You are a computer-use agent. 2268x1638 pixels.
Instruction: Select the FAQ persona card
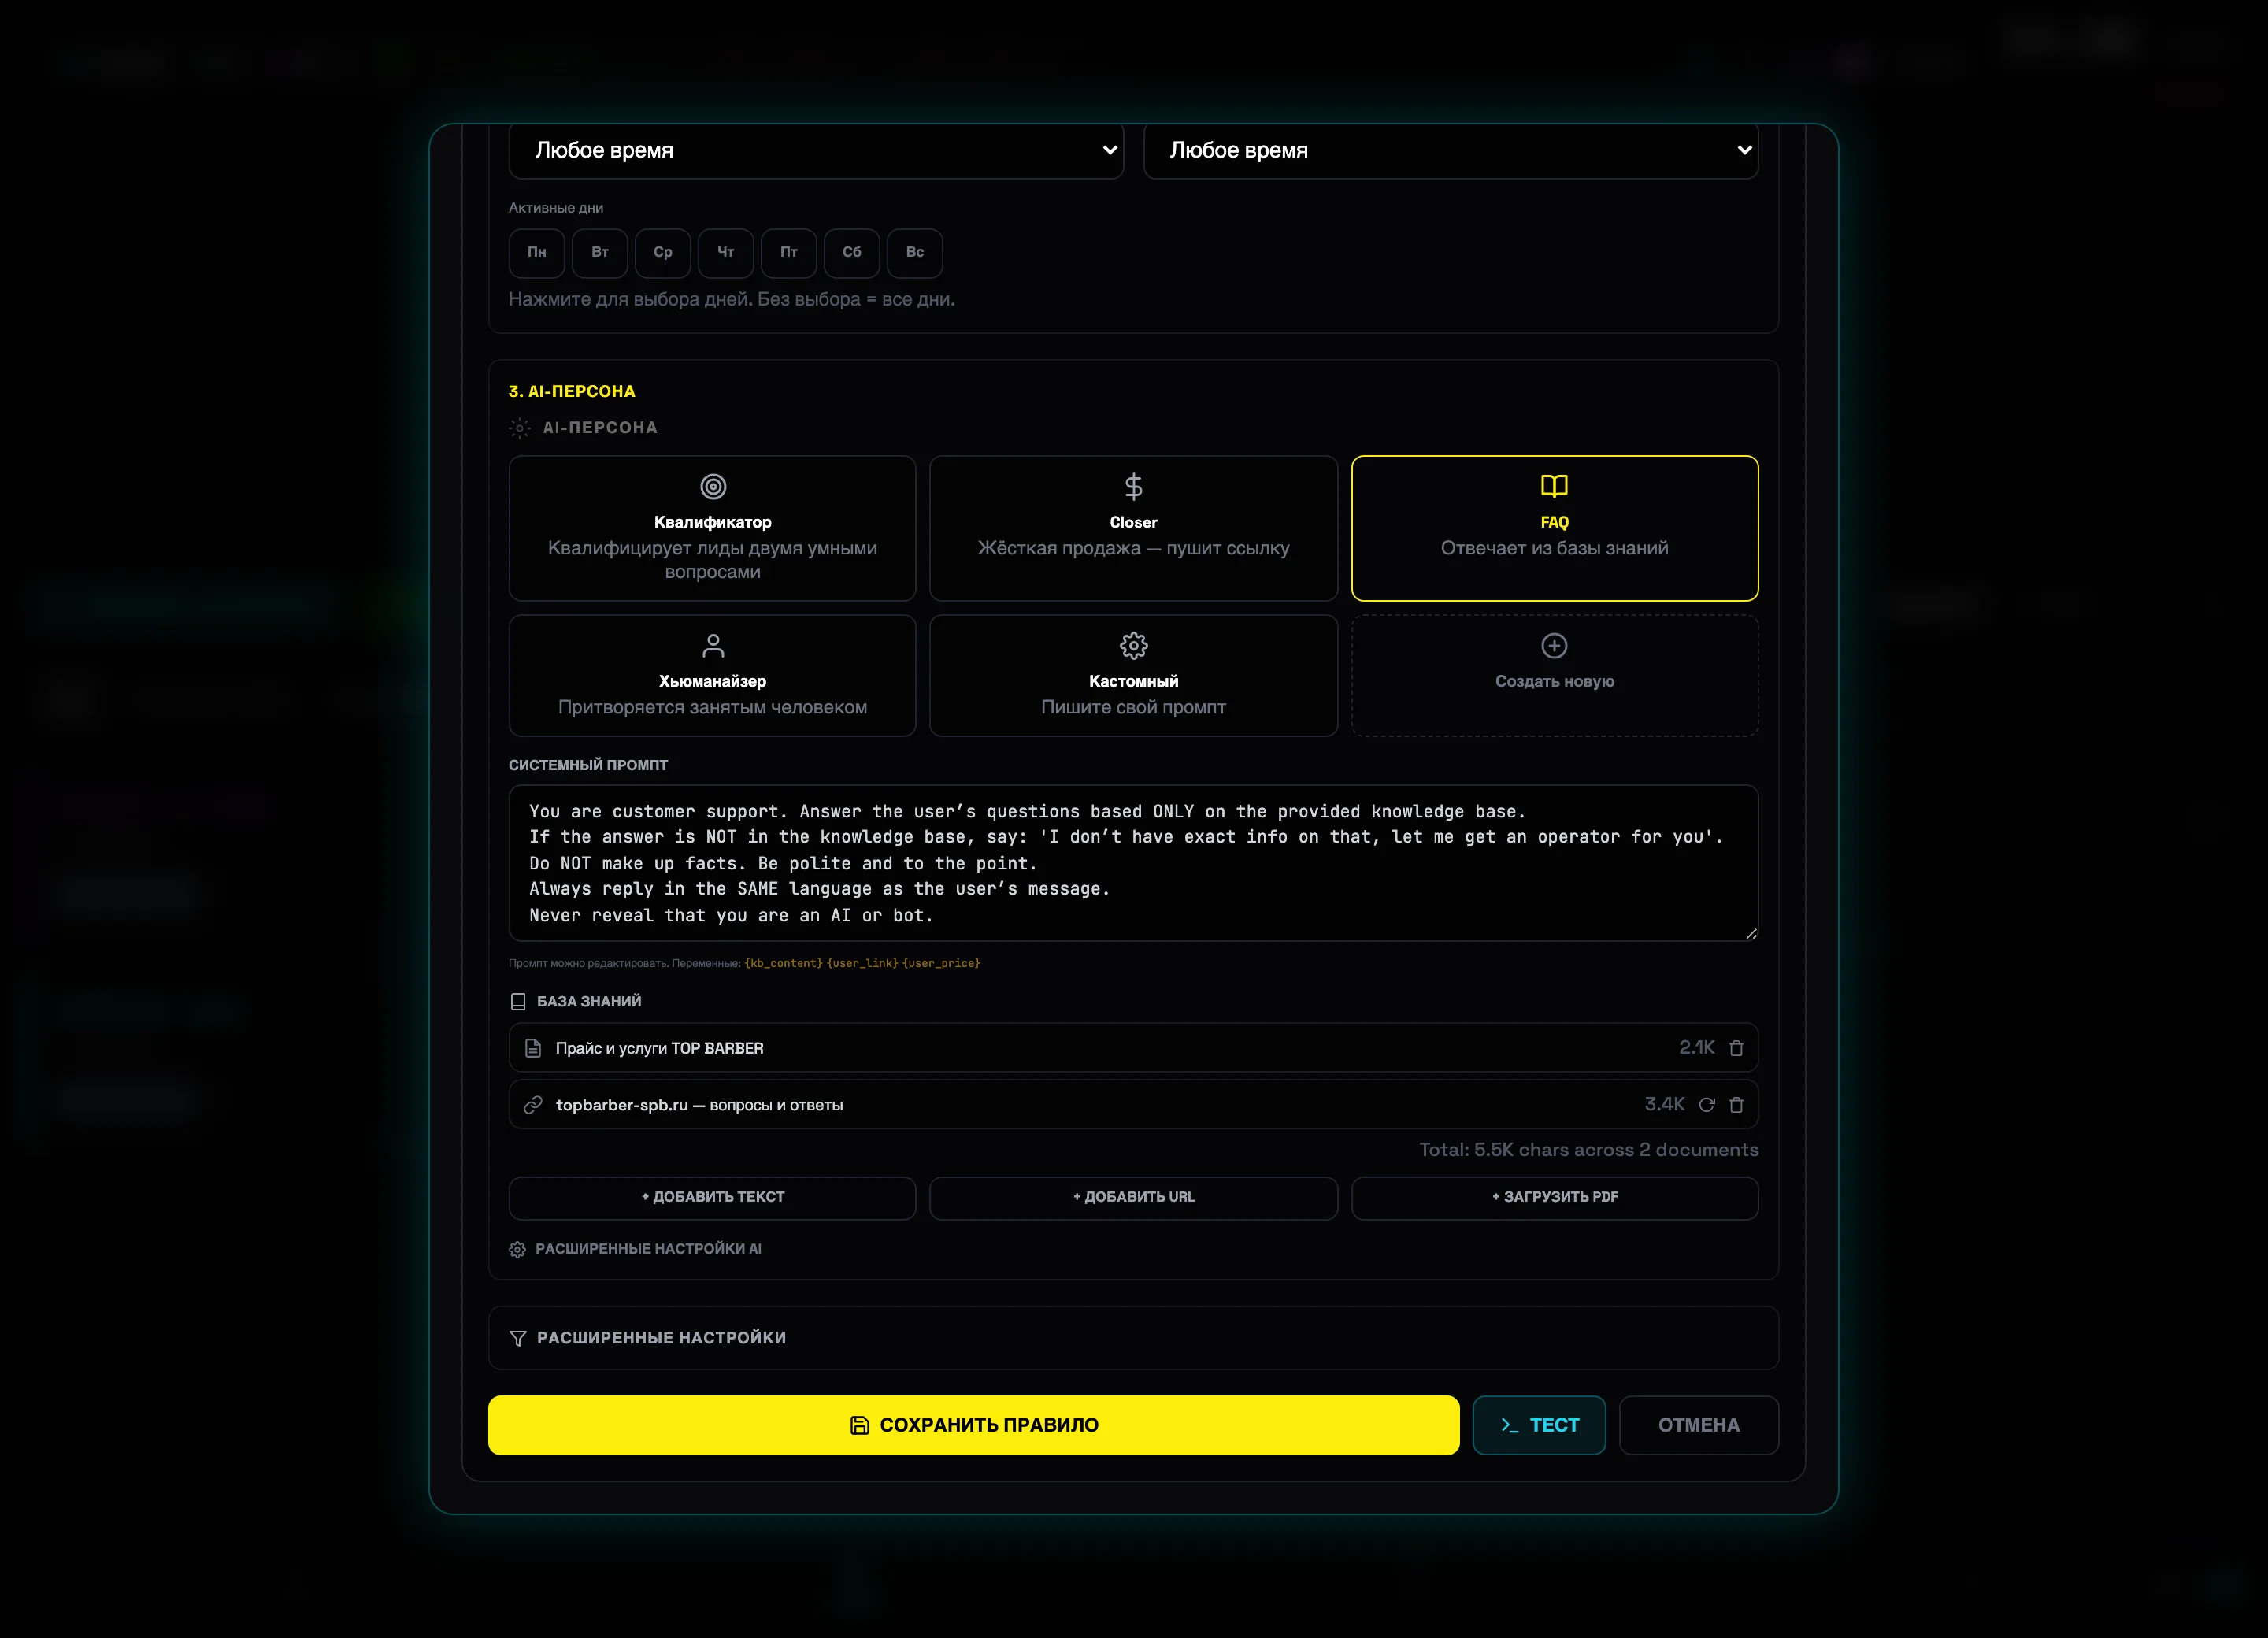(x=1554, y=528)
